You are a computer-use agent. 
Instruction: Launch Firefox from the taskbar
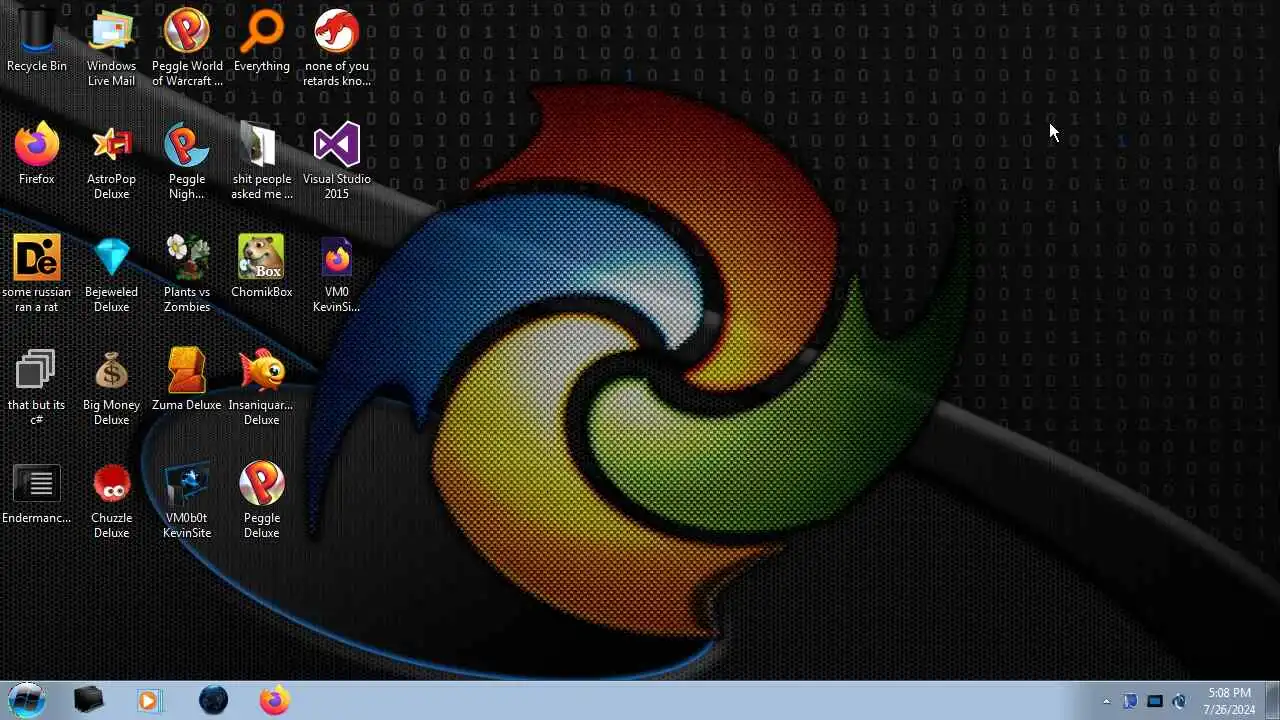point(275,700)
